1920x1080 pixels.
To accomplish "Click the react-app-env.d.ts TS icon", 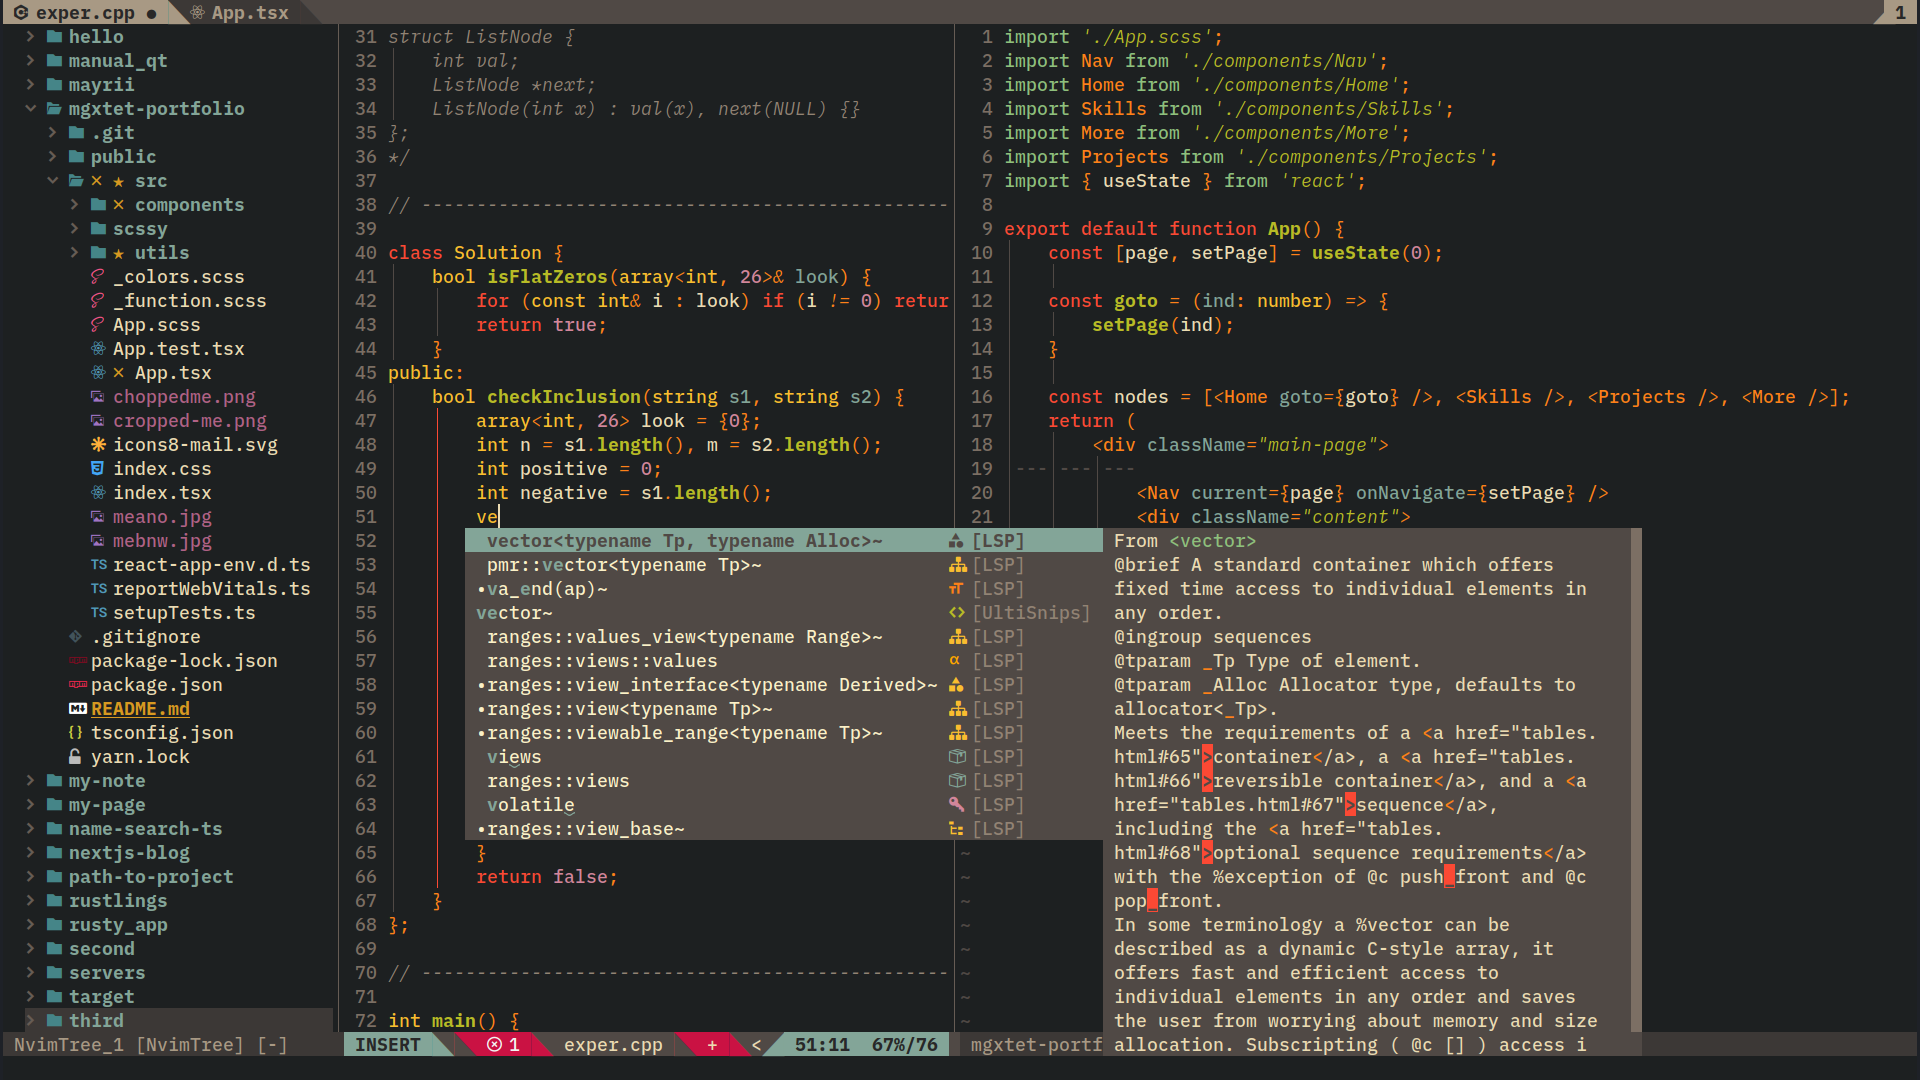I will 98,564.
